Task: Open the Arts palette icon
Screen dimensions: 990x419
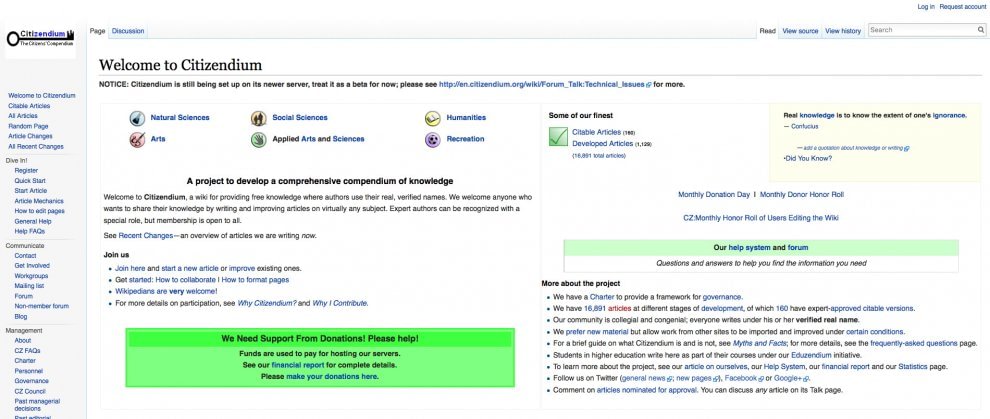Action: point(137,139)
